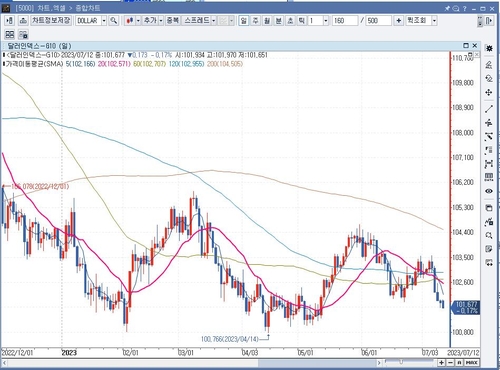This screenshot has width=500, height=370.
Task: Click the greyed-out chart icon after 스프레드
Action: [223, 21]
